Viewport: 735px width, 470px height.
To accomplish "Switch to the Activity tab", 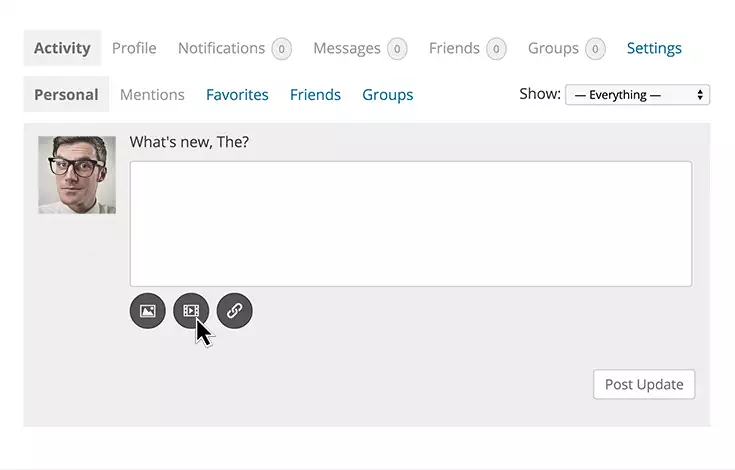I will point(62,48).
